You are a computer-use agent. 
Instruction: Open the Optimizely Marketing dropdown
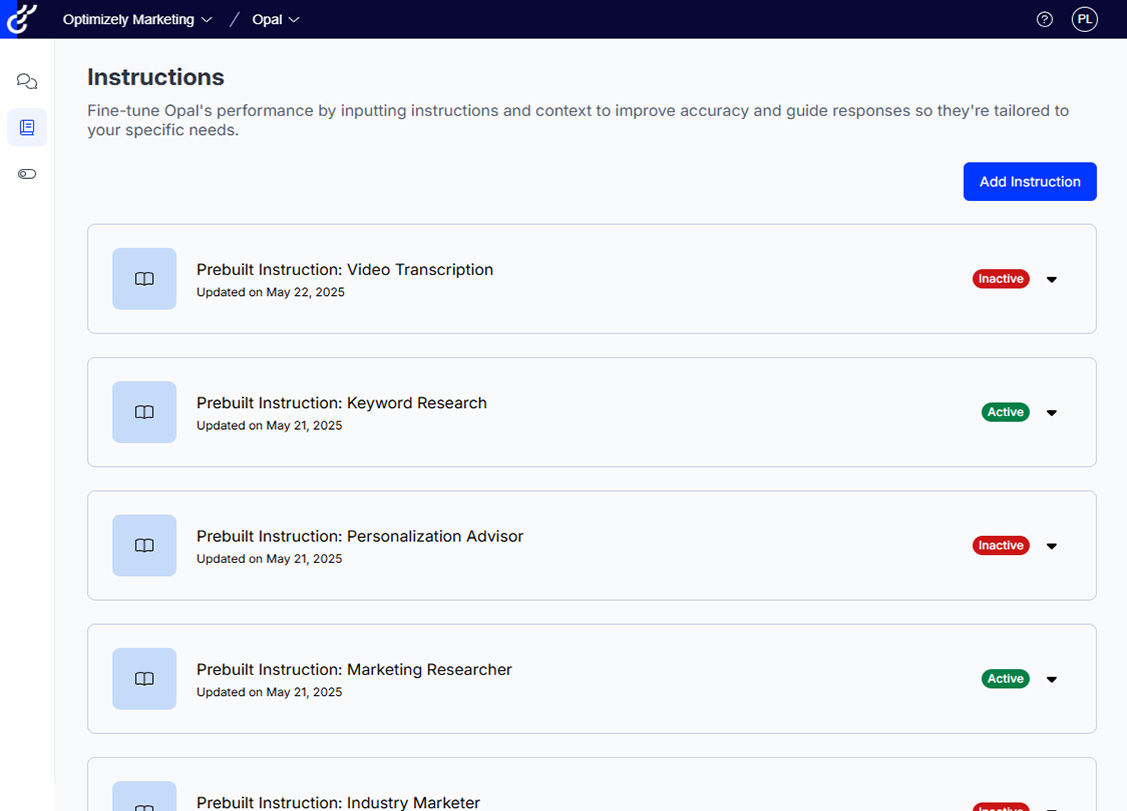(137, 19)
